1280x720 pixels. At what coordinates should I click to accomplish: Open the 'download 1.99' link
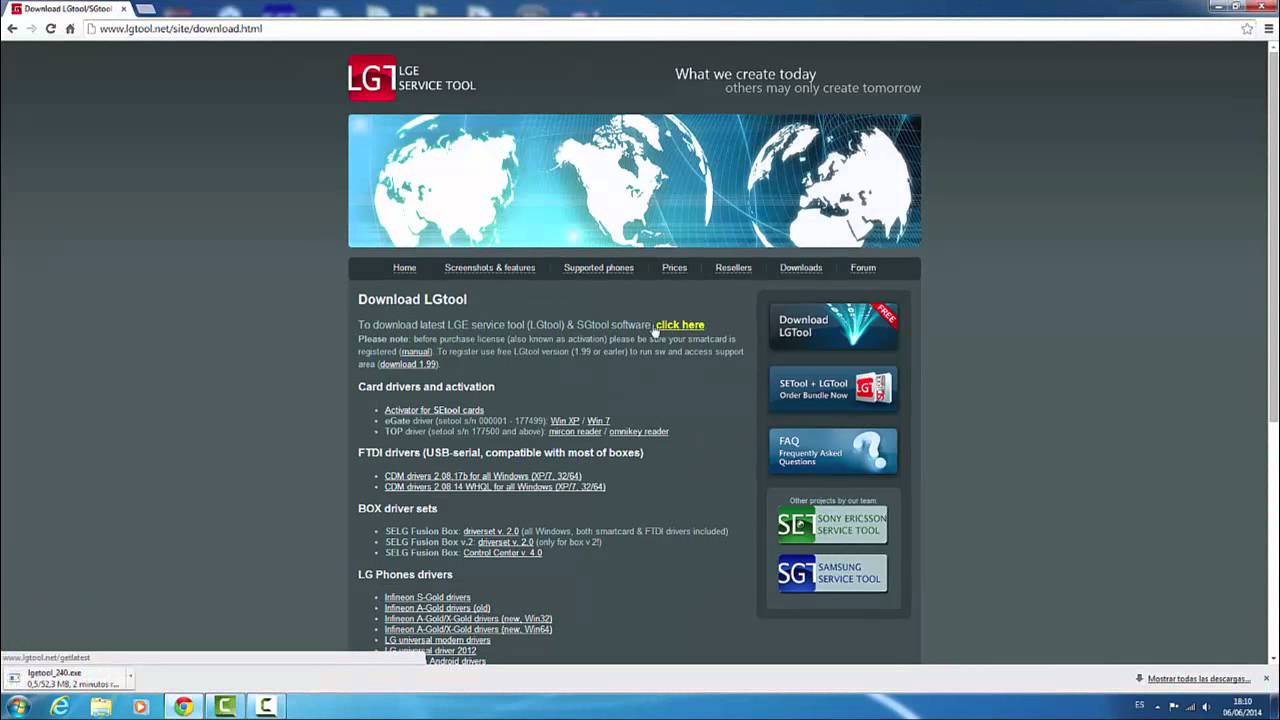coord(407,364)
